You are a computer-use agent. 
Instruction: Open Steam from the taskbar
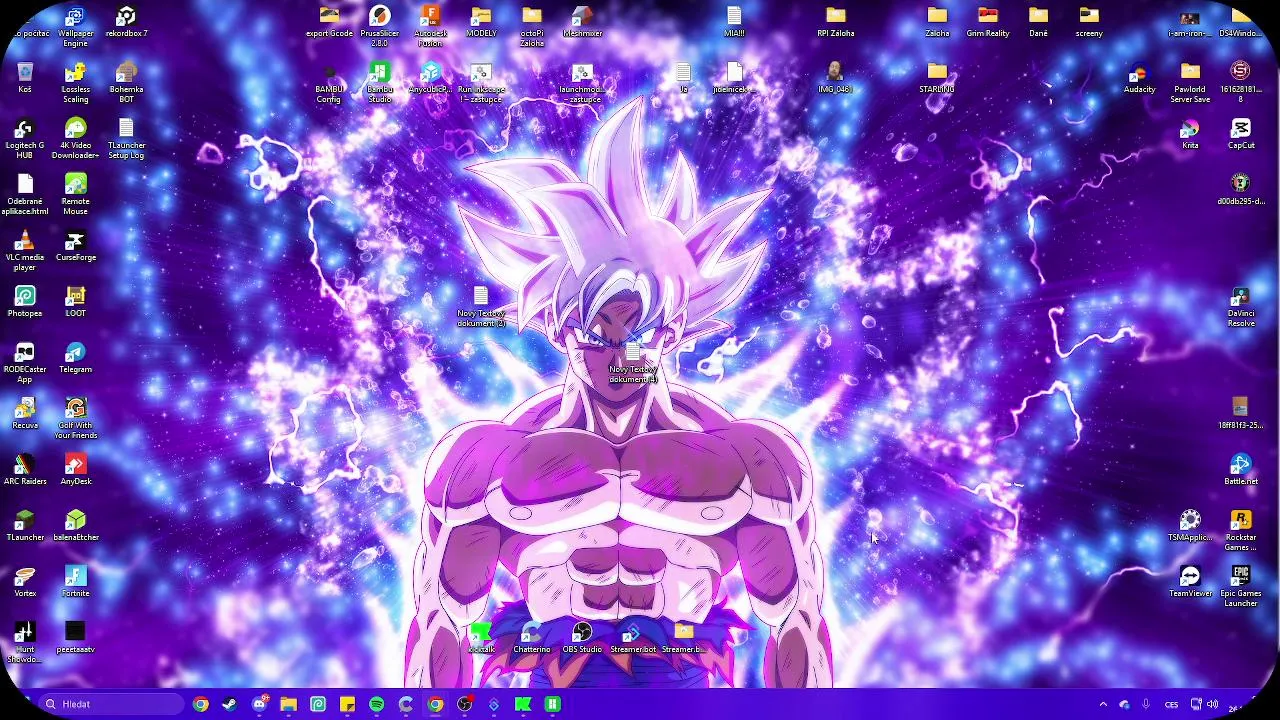click(230, 704)
